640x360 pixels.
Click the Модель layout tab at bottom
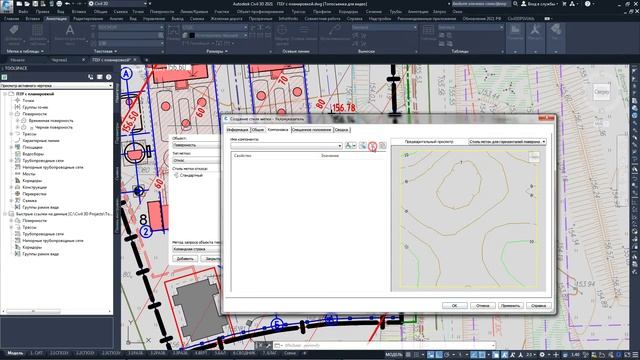click(x=16, y=353)
